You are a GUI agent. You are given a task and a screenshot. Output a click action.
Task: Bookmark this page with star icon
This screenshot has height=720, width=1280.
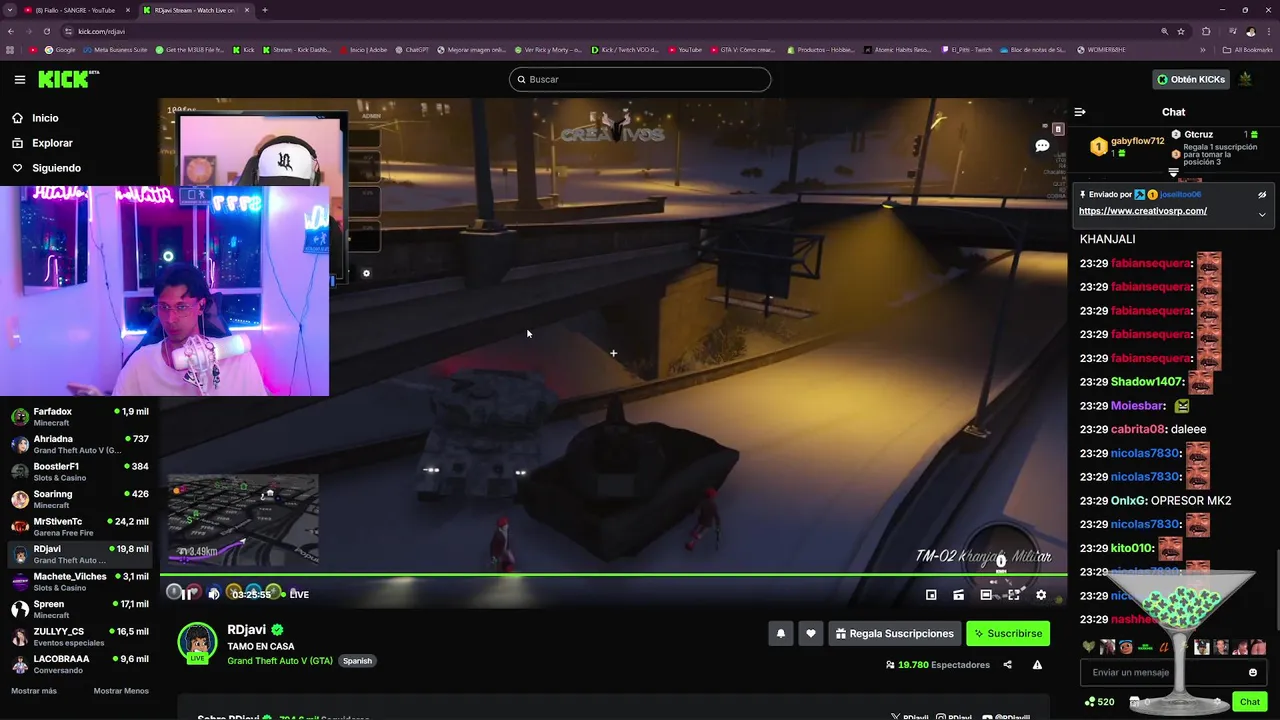[x=1181, y=31]
